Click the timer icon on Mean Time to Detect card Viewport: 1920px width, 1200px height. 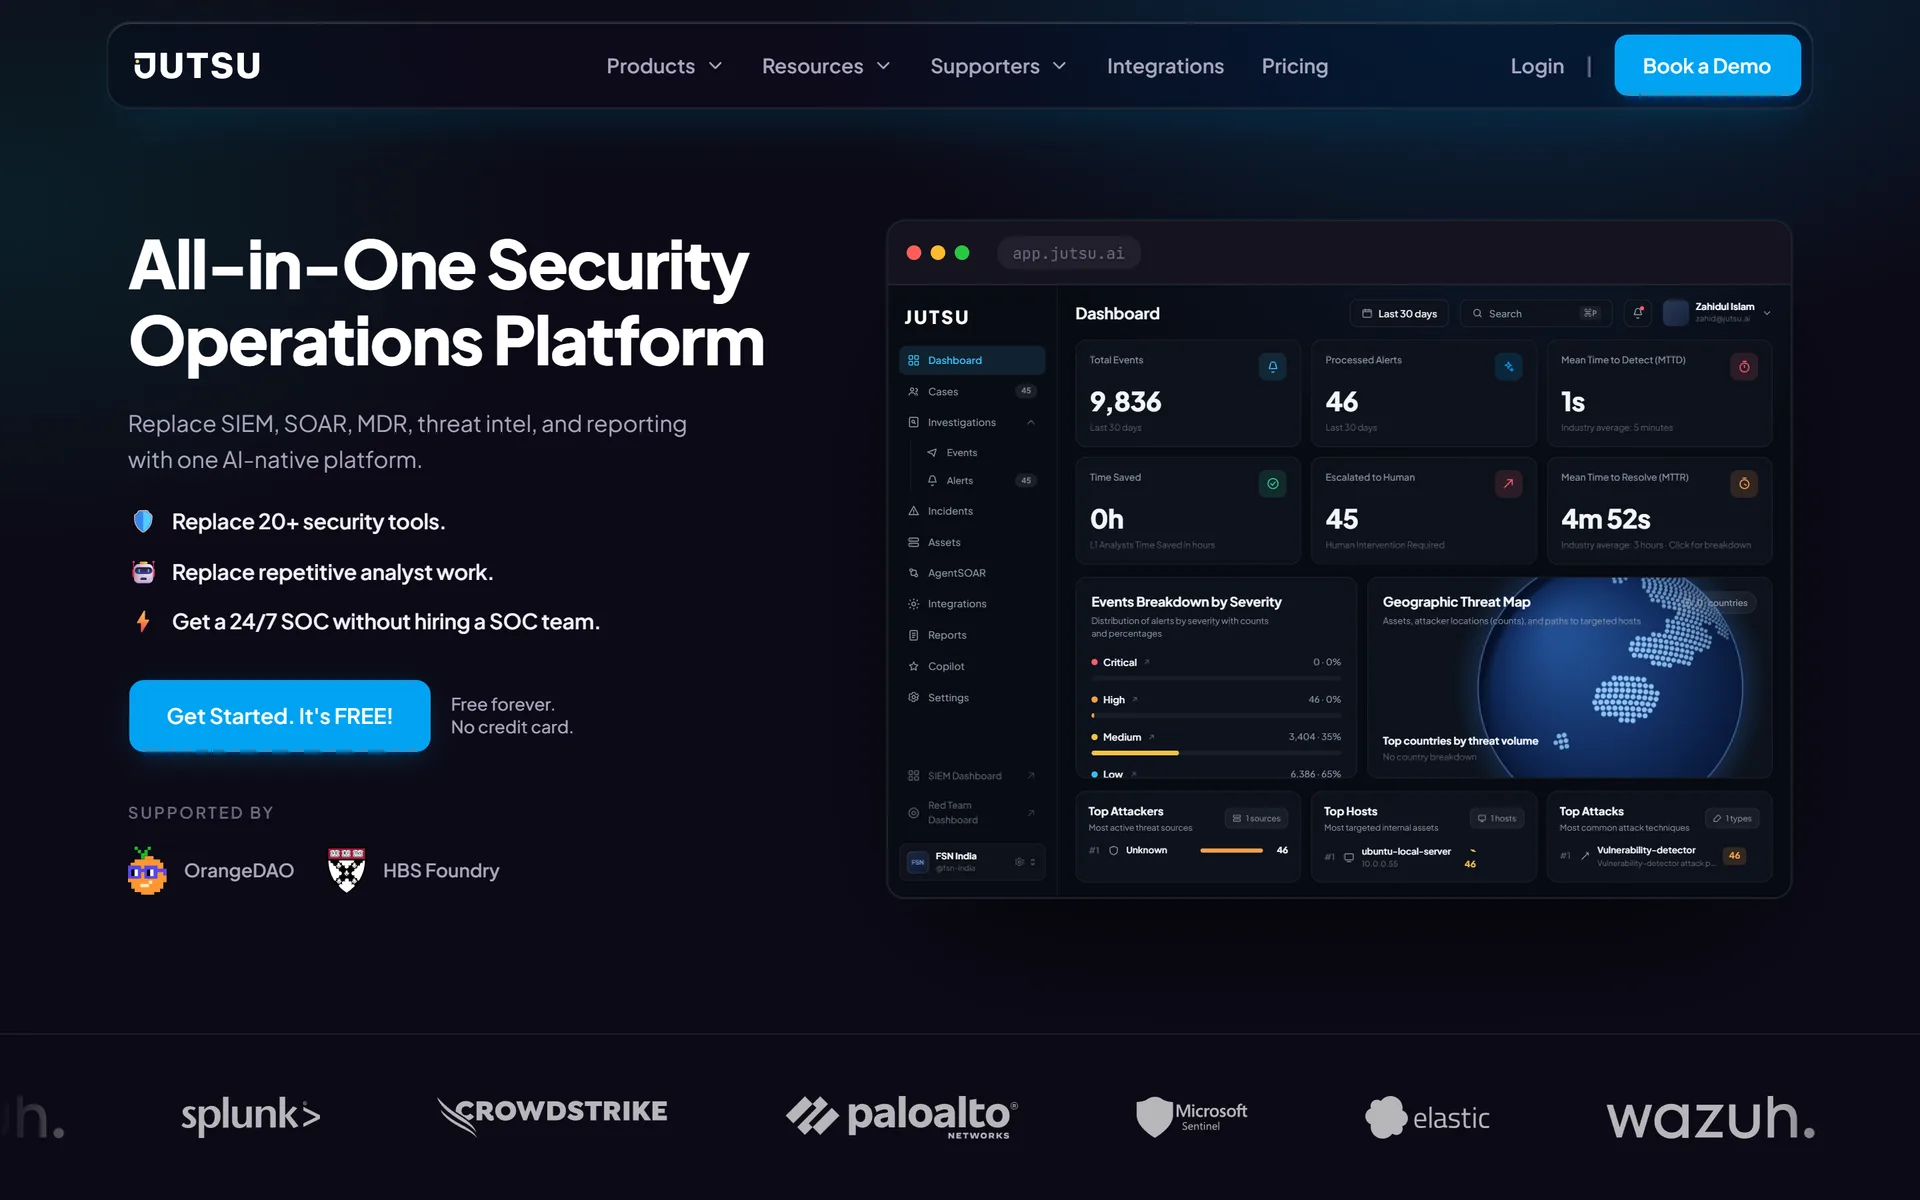[1744, 367]
